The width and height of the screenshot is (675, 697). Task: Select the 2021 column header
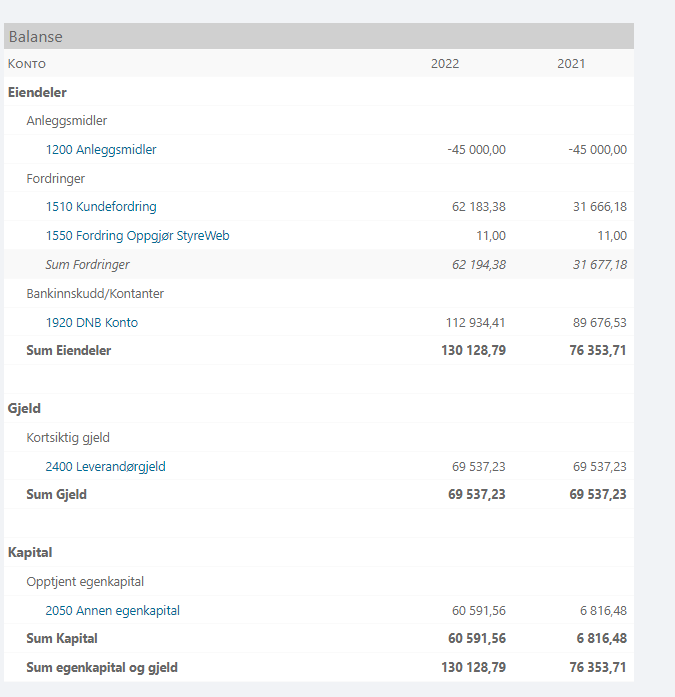click(571, 64)
